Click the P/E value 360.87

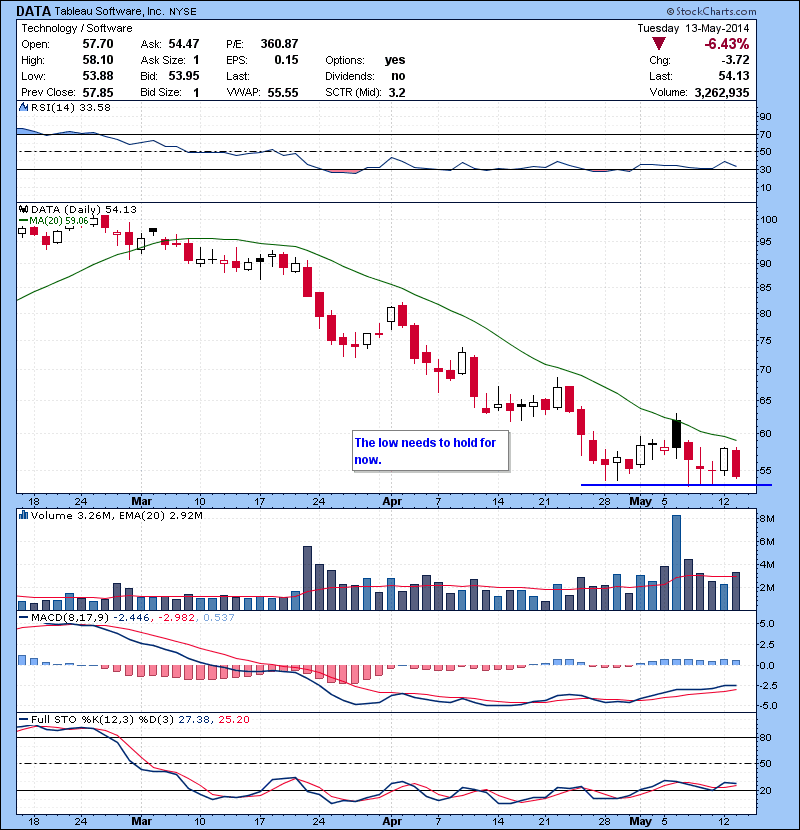click(x=279, y=43)
